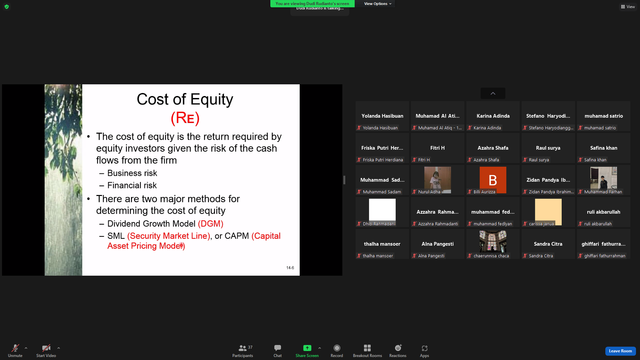
Task: Select Fitri H's participant tile
Action: pyautogui.click(x=438, y=148)
